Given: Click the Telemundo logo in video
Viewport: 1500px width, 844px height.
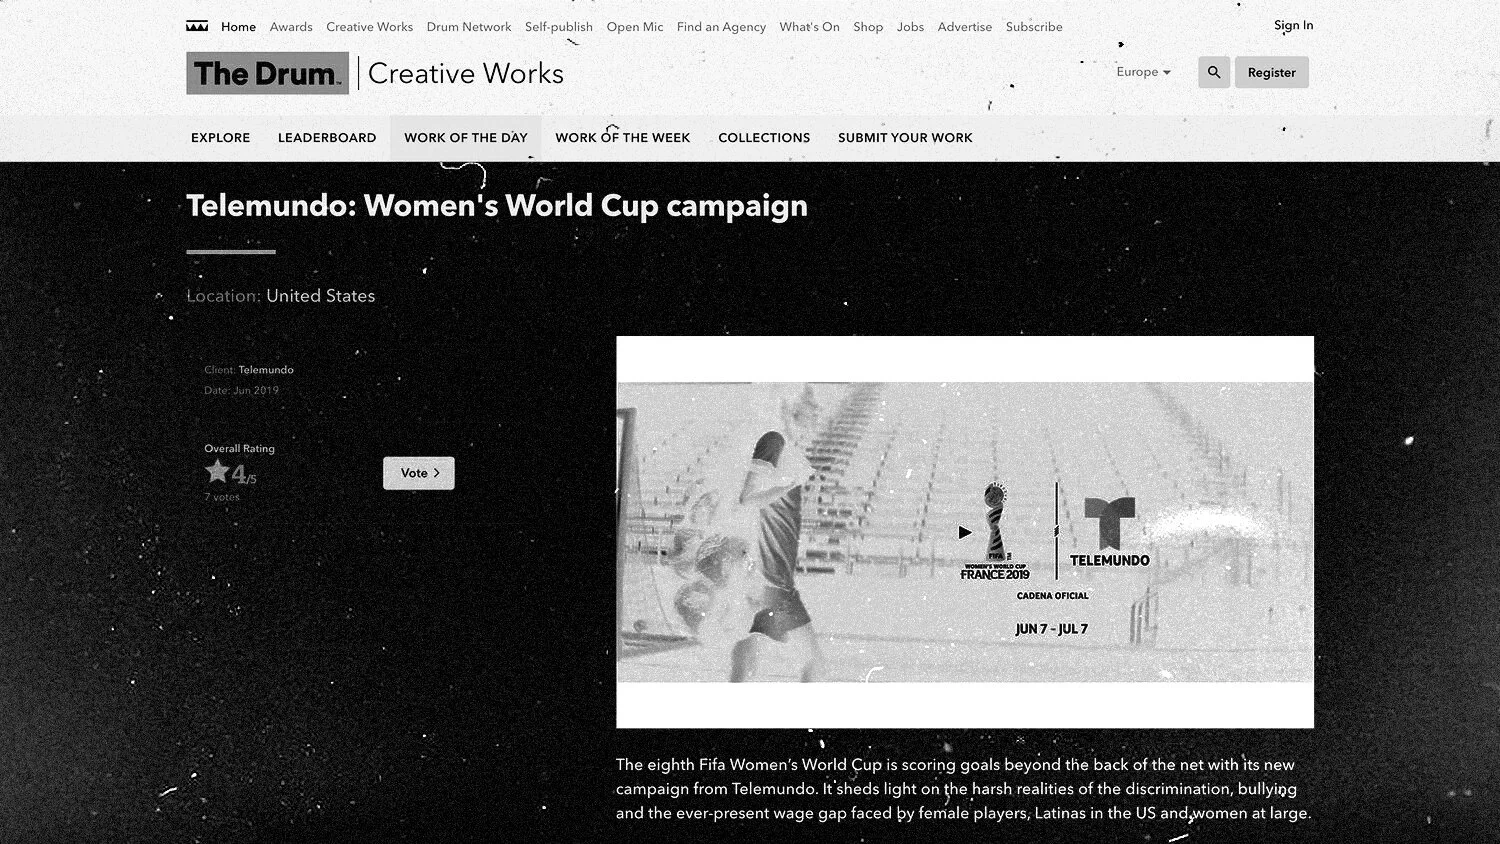Looking at the screenshot, I should [1110, 532].
